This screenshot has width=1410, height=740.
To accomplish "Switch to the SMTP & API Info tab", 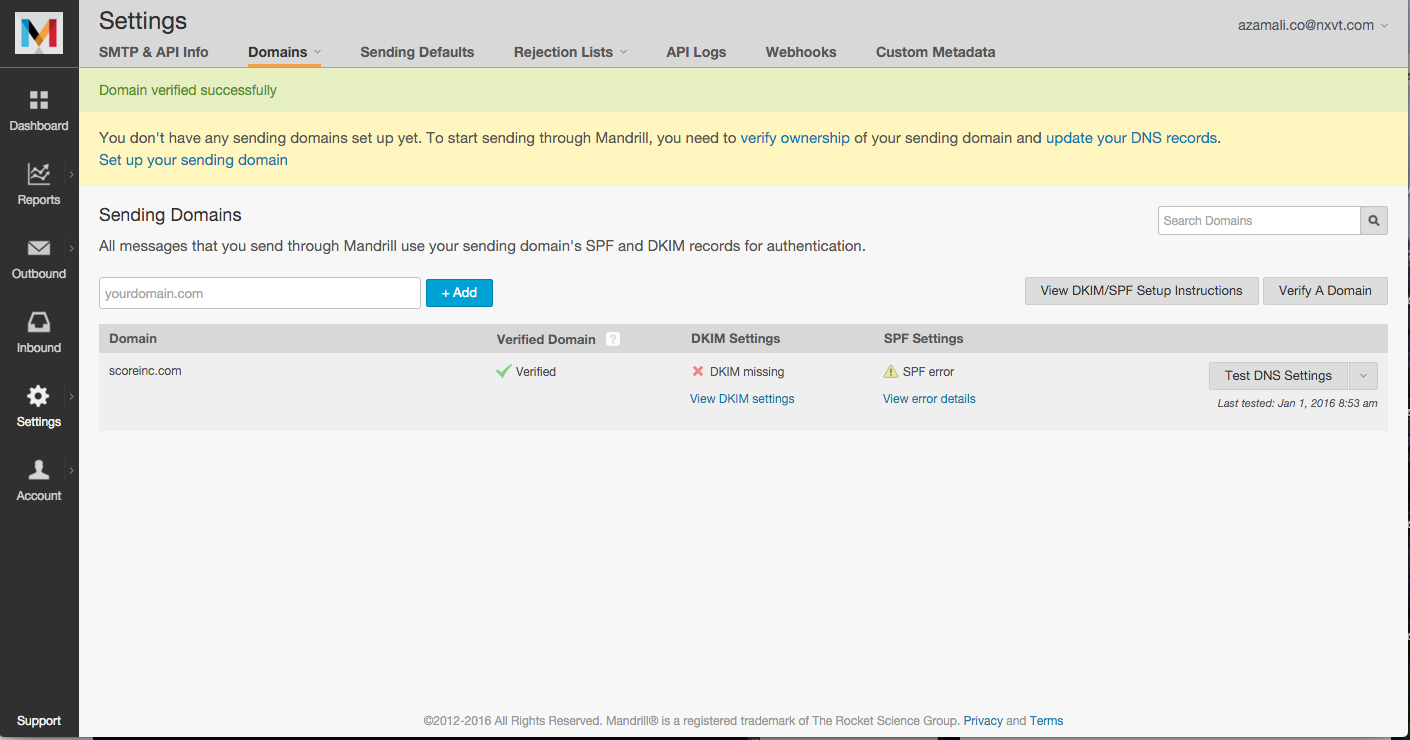I will (154, 52).
